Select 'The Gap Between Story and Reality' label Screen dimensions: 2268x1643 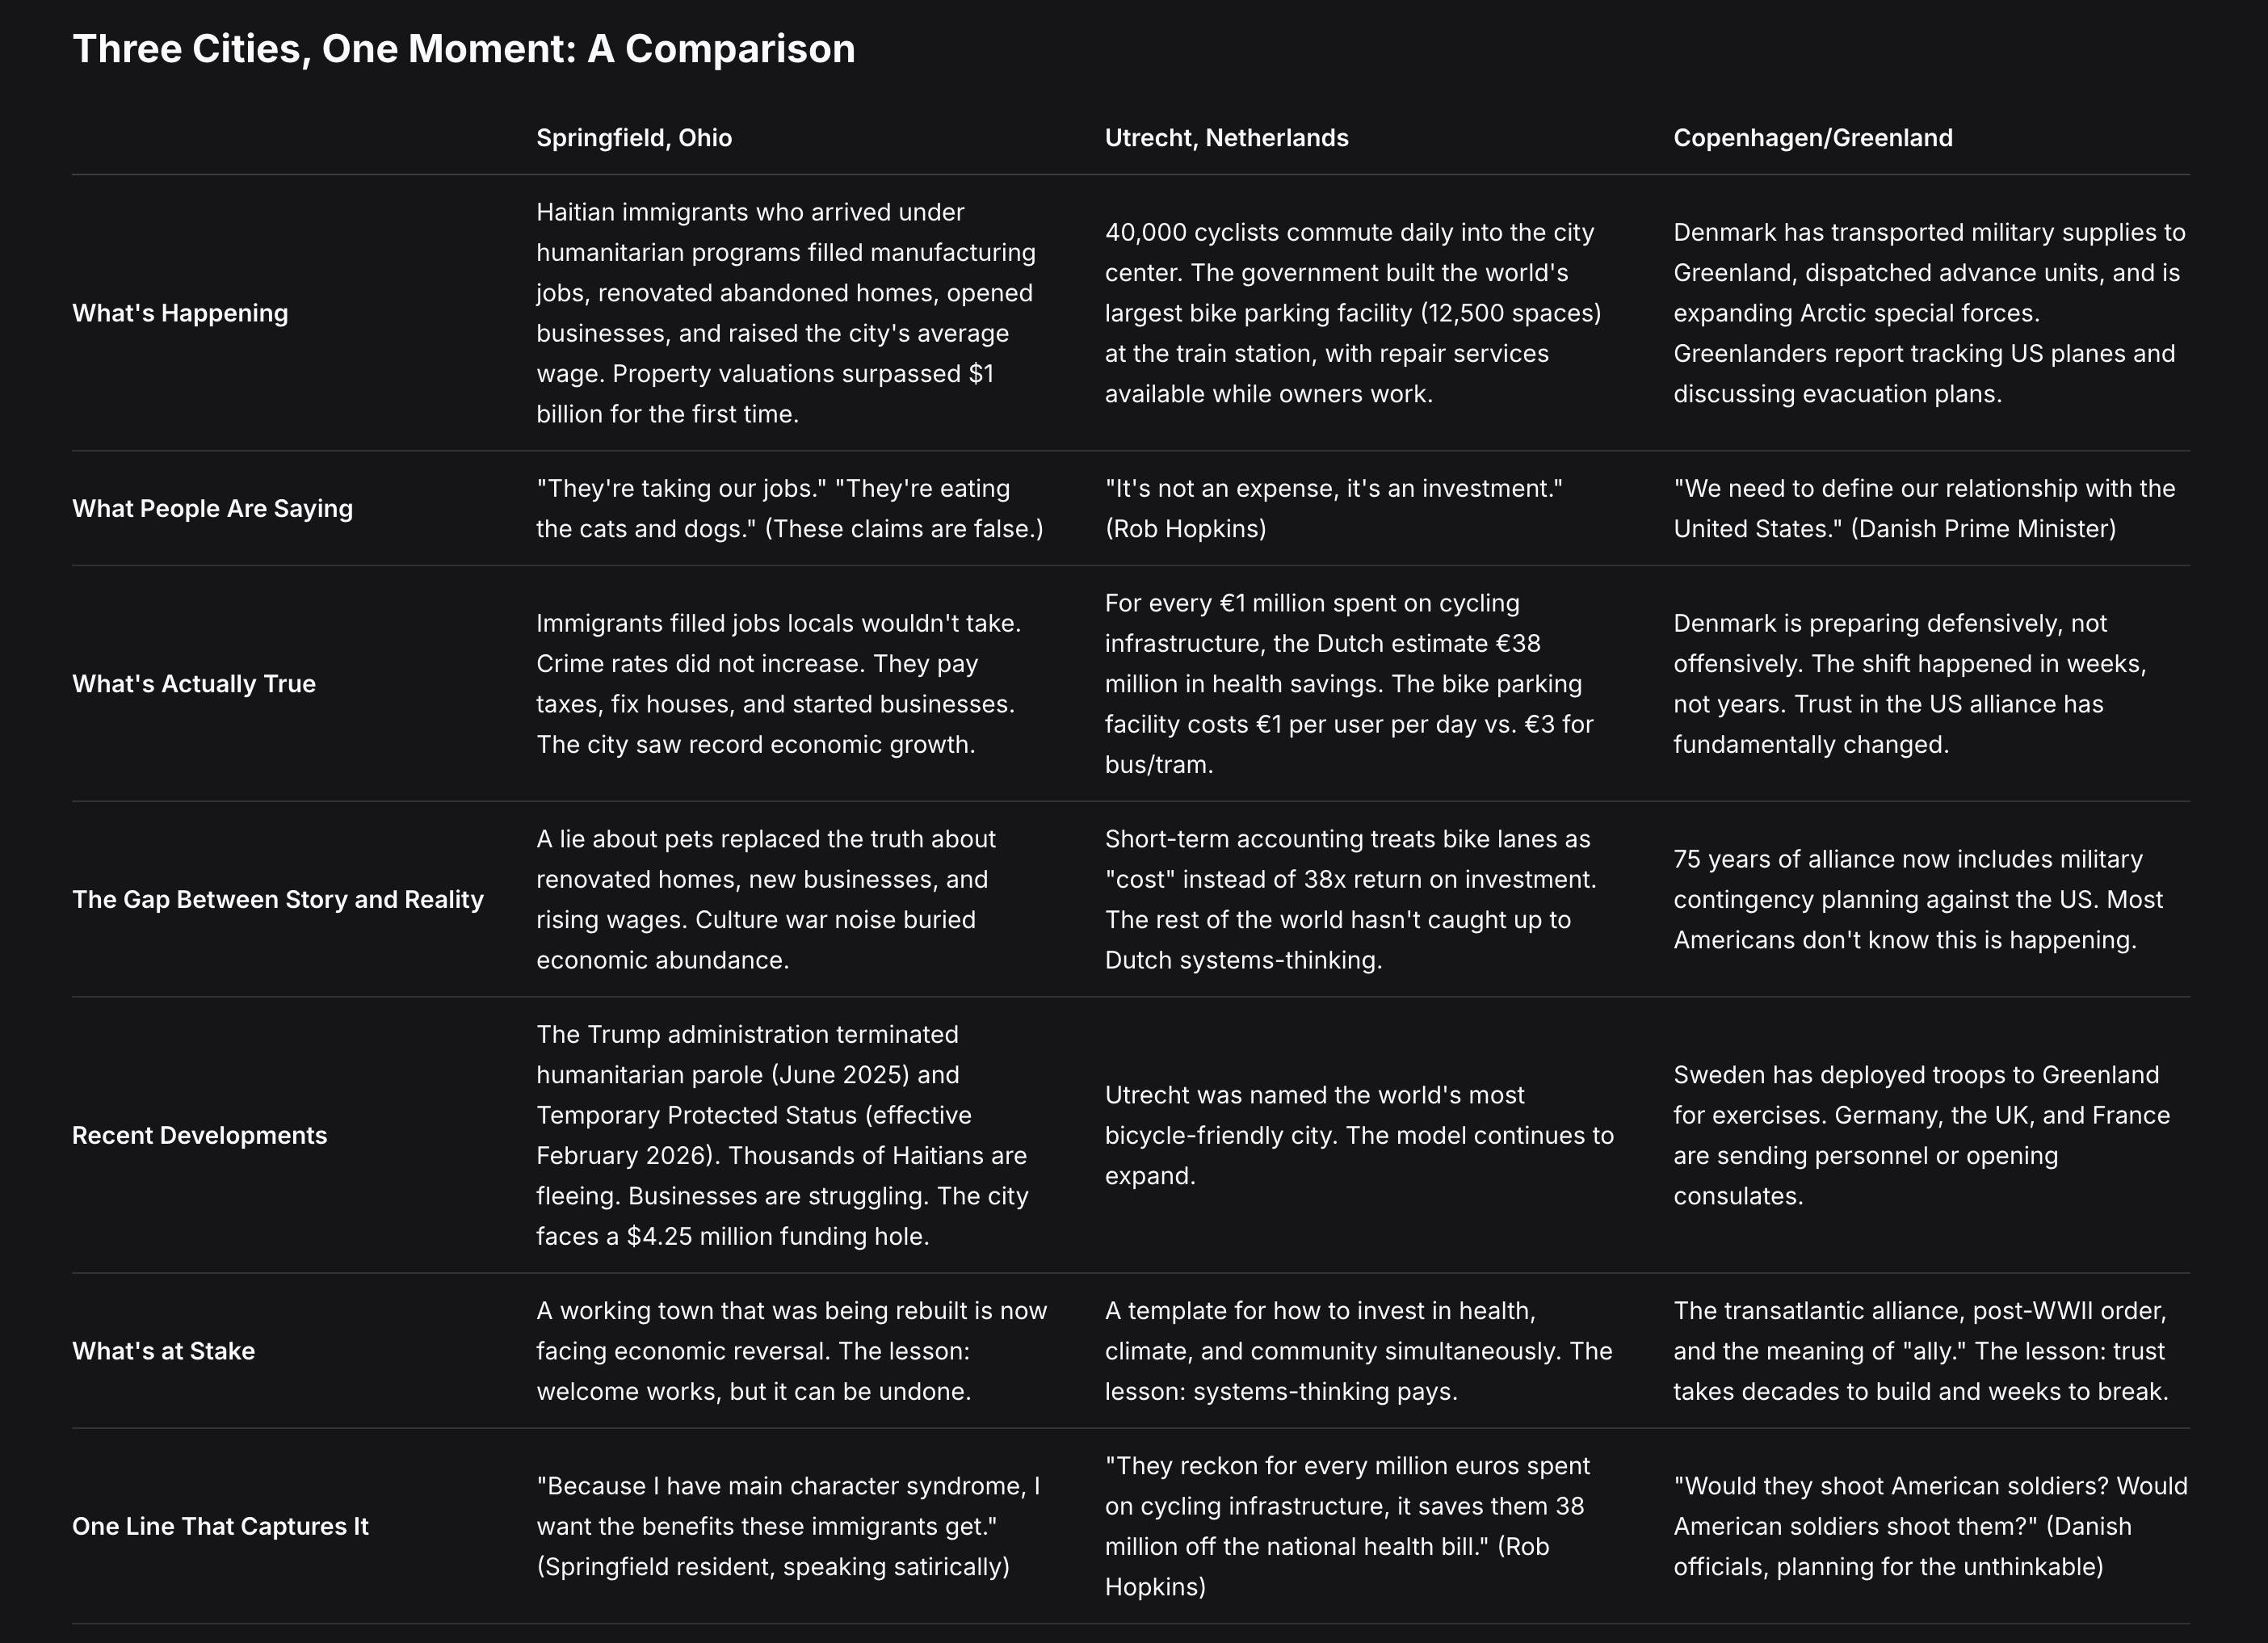pyautogui.click(x=277, y=899)
